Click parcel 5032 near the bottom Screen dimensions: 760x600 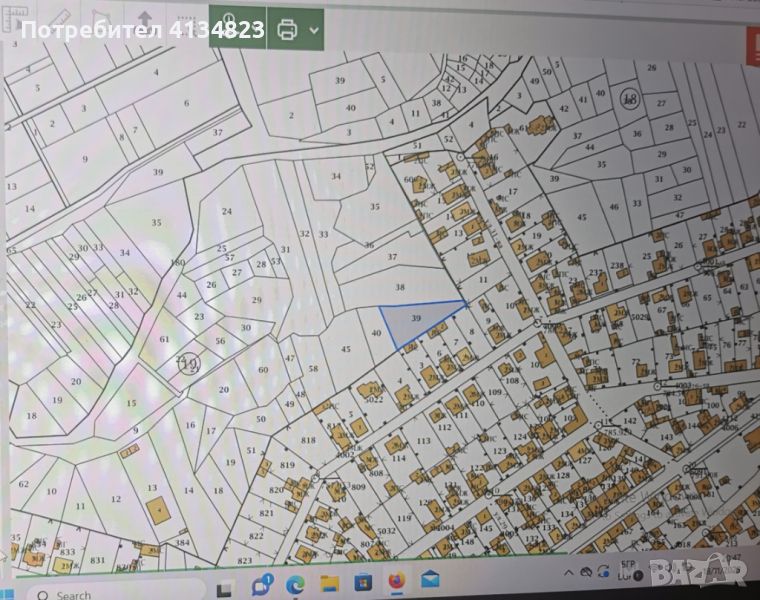click(x=386, y=531)
